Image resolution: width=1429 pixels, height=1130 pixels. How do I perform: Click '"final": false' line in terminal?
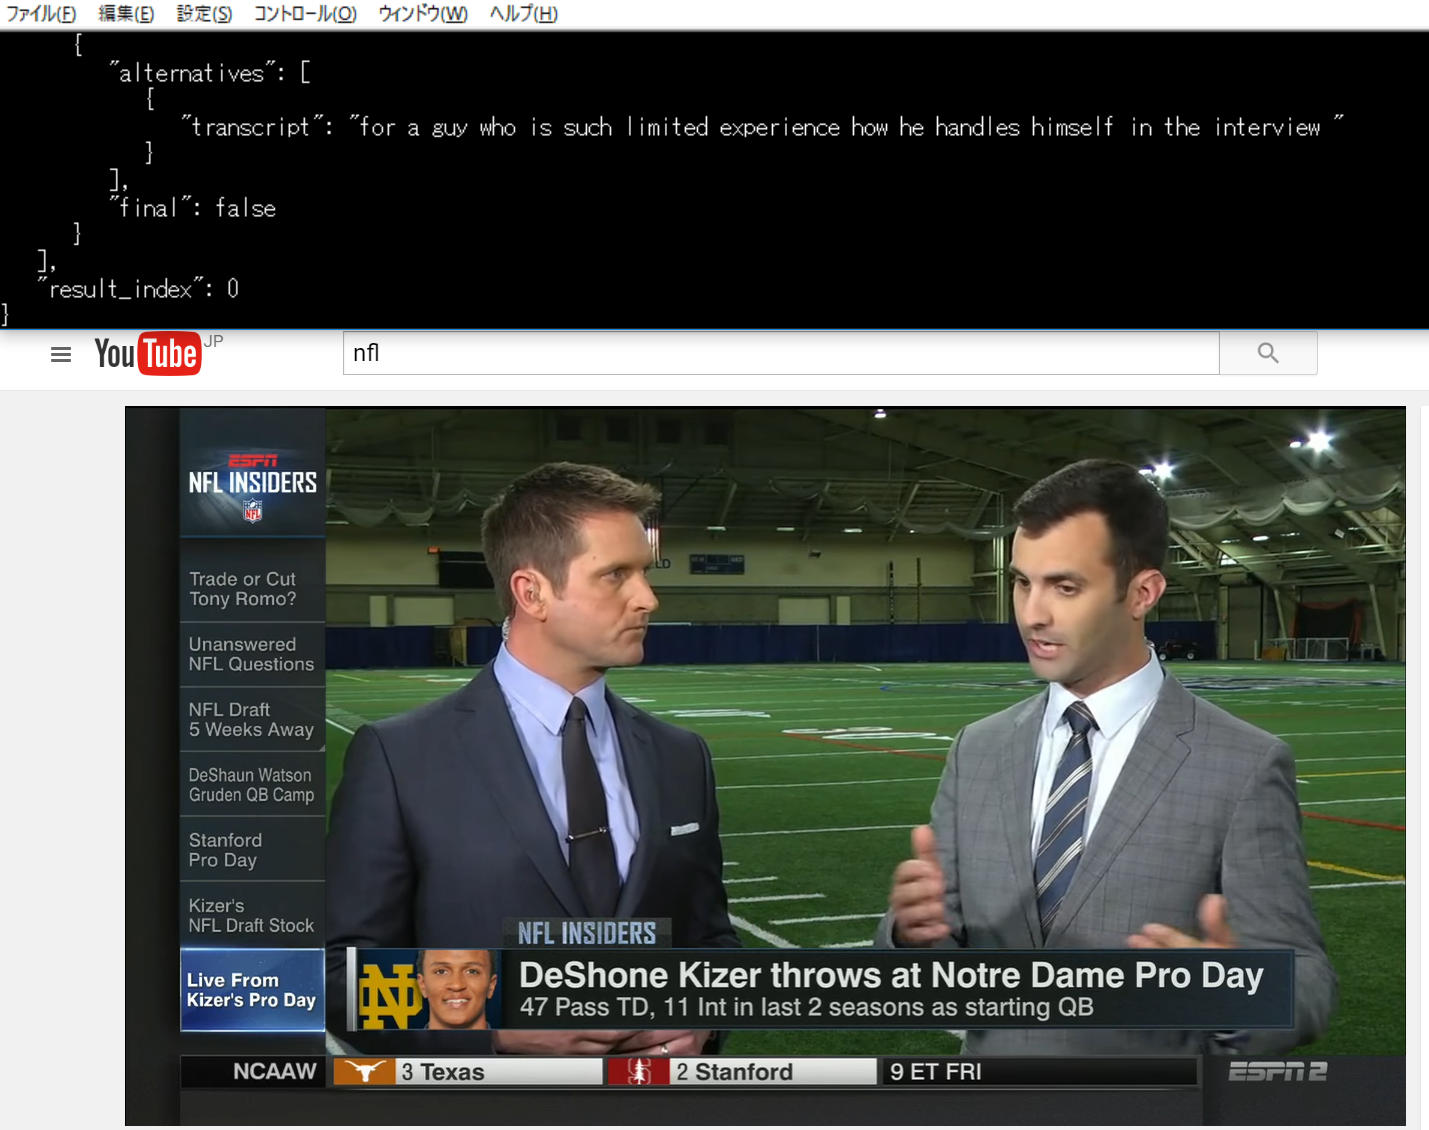coord(193,208)
